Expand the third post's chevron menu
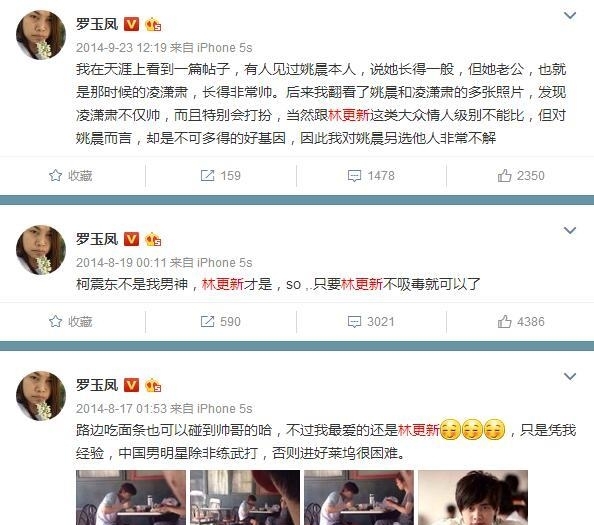This screenshot has height=525, width=594. click(570, 377)
